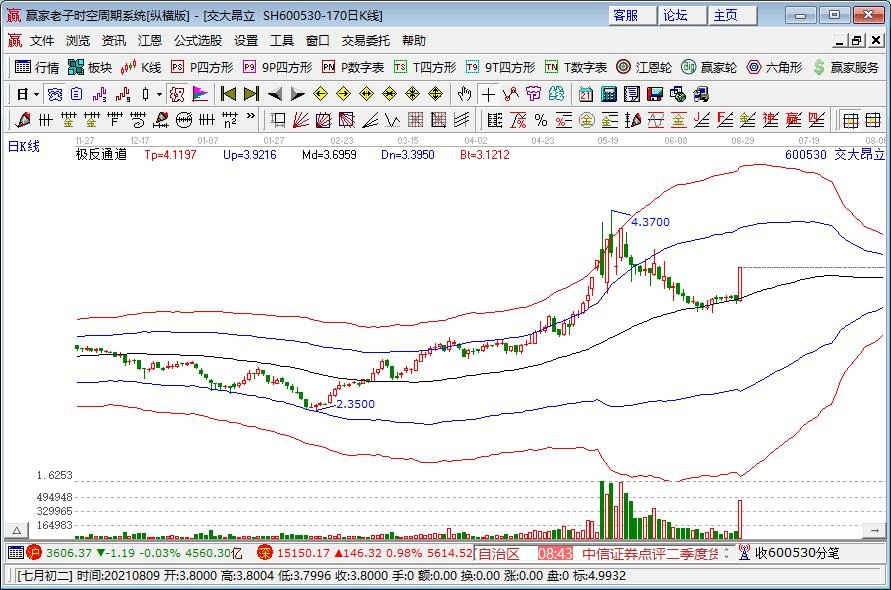Image resolution: width=891 pixels, height=590 pixels.
Task: Expand the candlestick style dropdown arrow
Action: [x=159, y=94]
